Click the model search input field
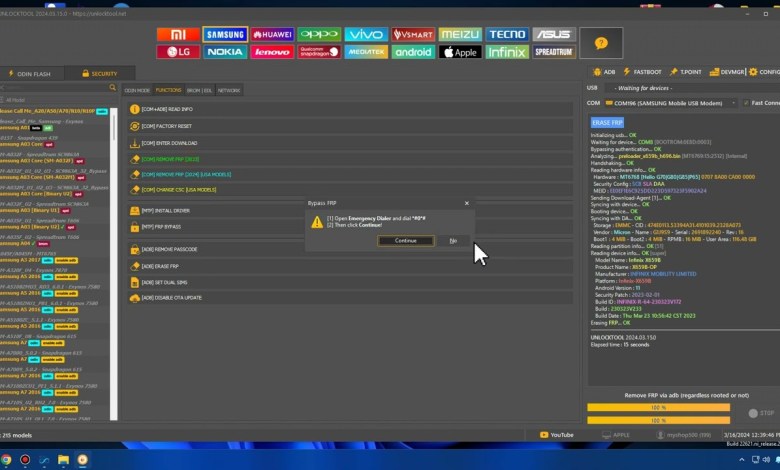Viewport: 780px width, 470px height. [x=54, y=88]
